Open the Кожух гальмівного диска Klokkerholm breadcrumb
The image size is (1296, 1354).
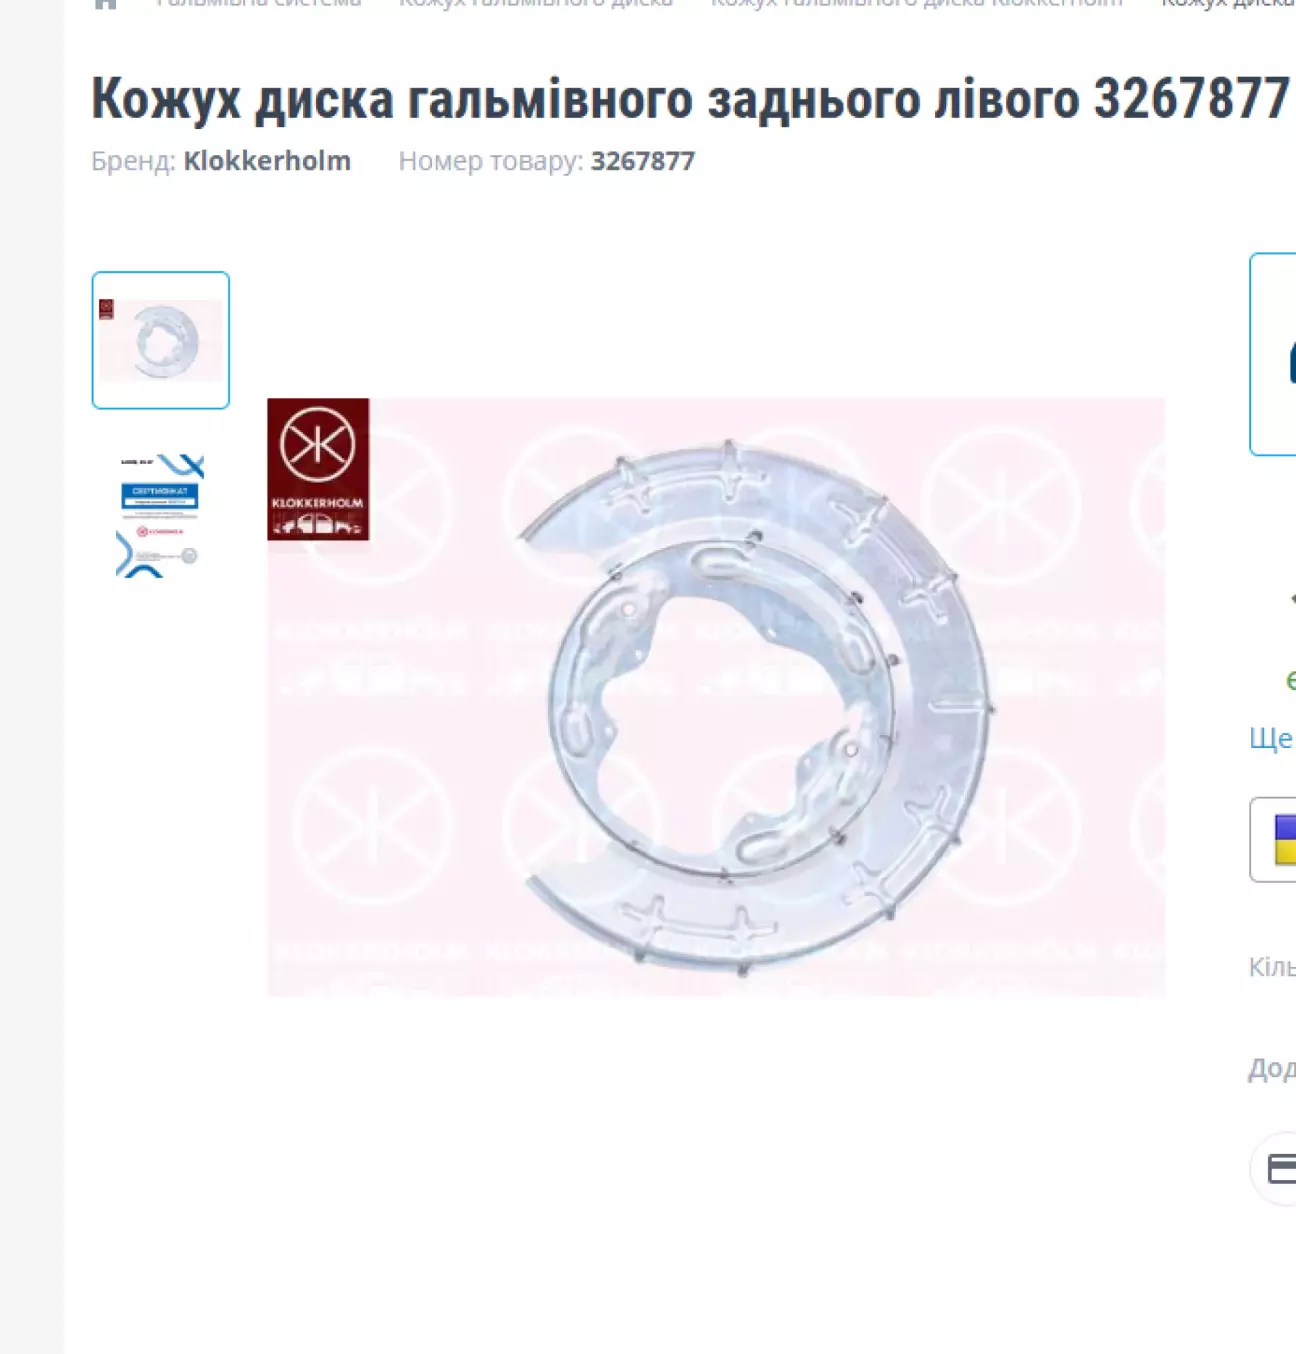(916, 3)
